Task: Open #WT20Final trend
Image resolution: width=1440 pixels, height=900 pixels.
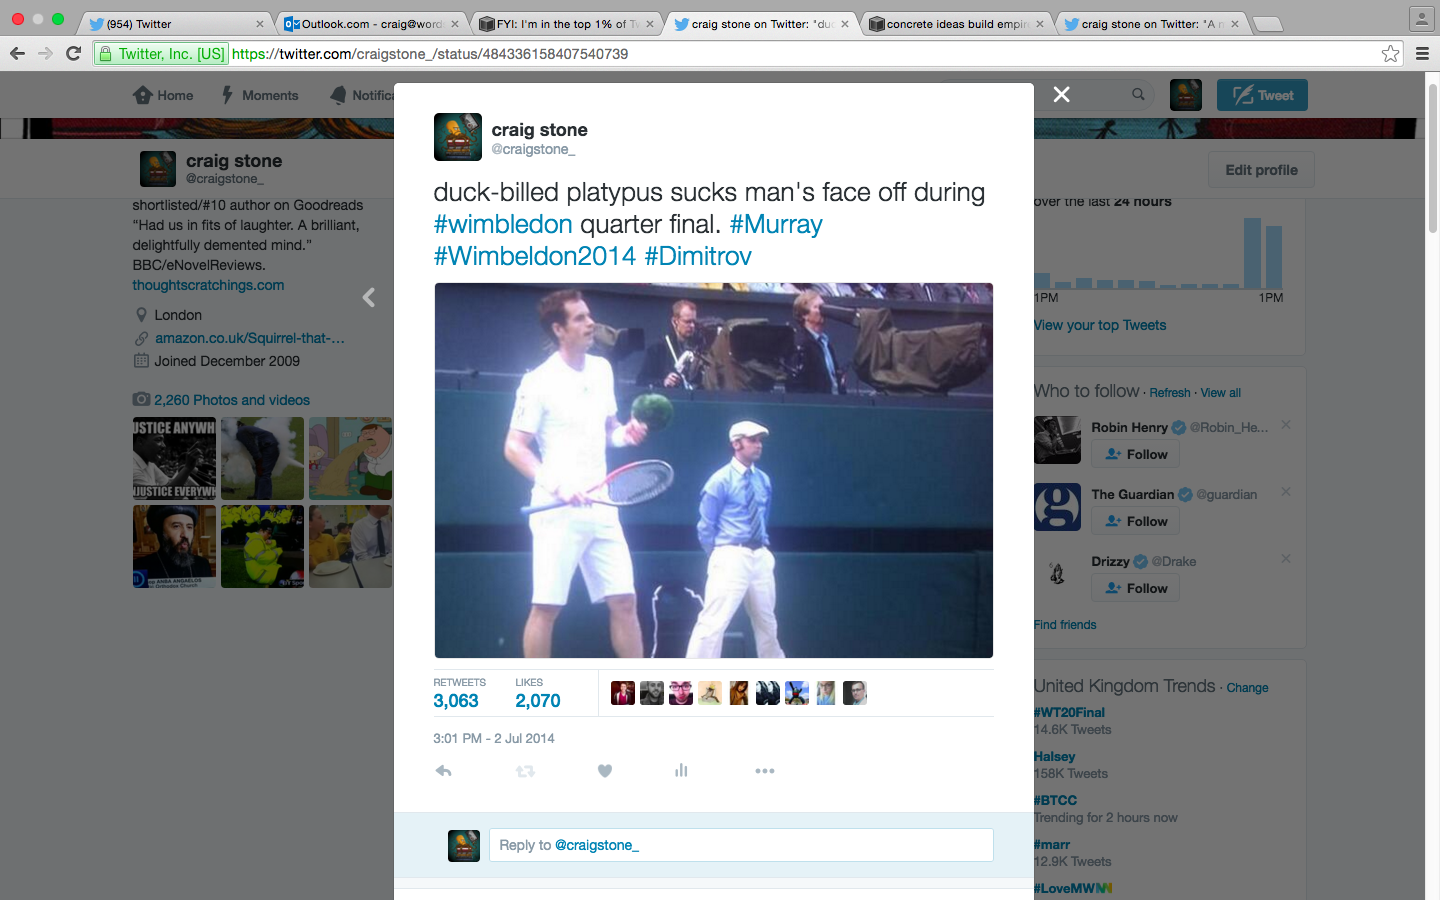Action: (x=1069, y=713)
